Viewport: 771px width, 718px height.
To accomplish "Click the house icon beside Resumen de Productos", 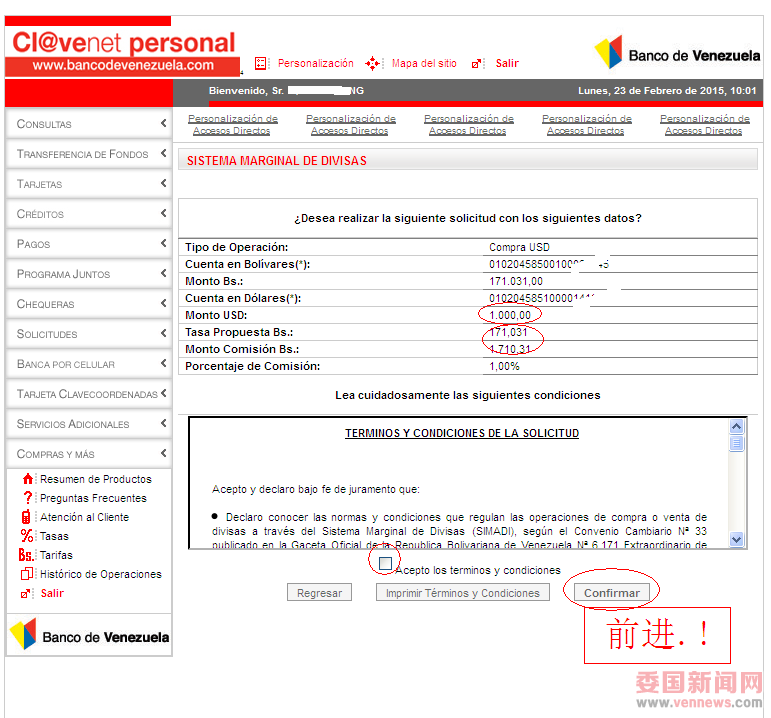I will [28, 479].
